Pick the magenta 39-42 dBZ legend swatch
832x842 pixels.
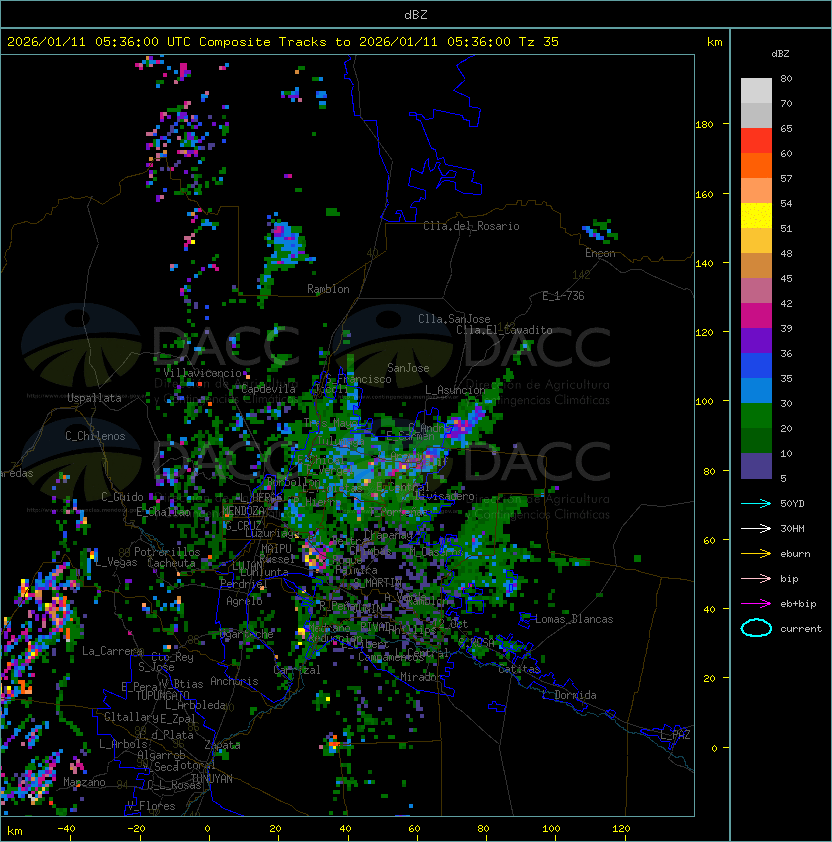click(756, 315)
